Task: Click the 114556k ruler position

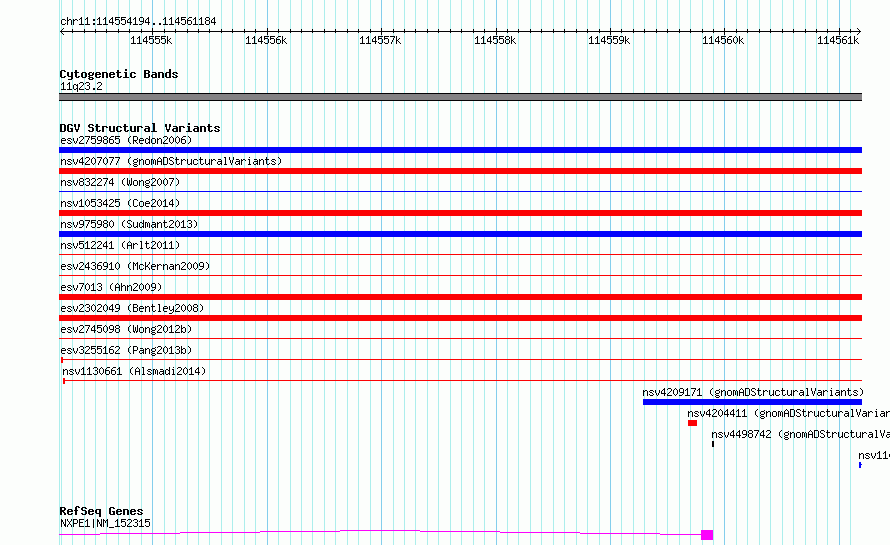Action: coord(266,40)
